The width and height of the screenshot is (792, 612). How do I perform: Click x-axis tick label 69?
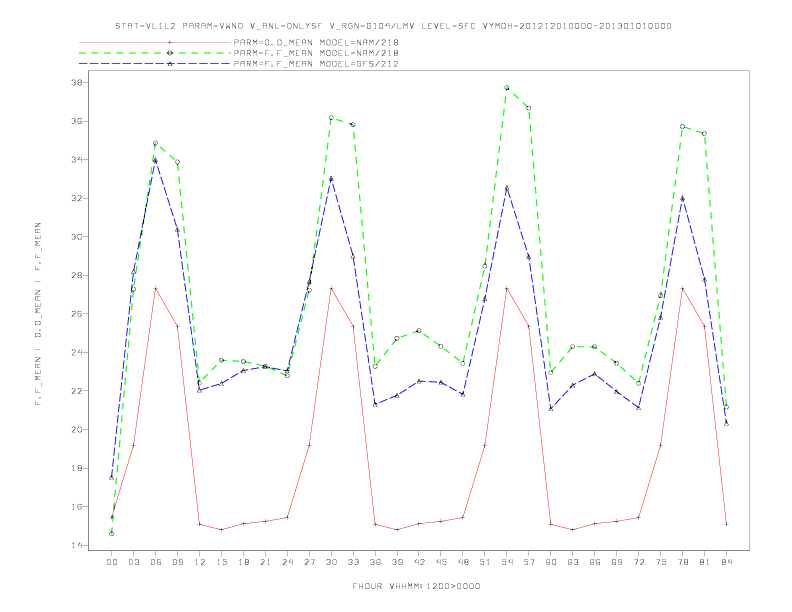[617, 562]
